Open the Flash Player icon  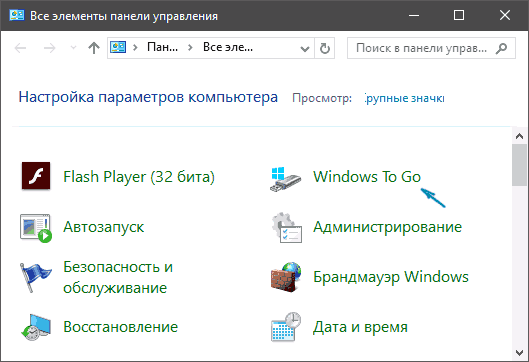[x=36, y=176]
